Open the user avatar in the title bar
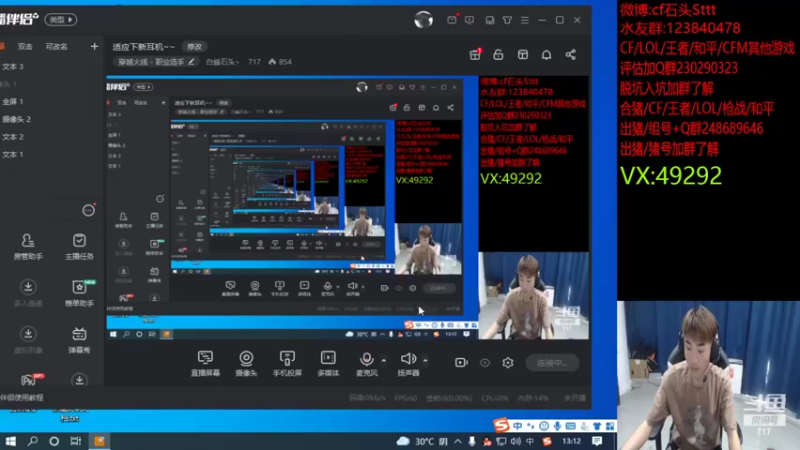Viewport: 800px width, 450px height. point(423,20)
